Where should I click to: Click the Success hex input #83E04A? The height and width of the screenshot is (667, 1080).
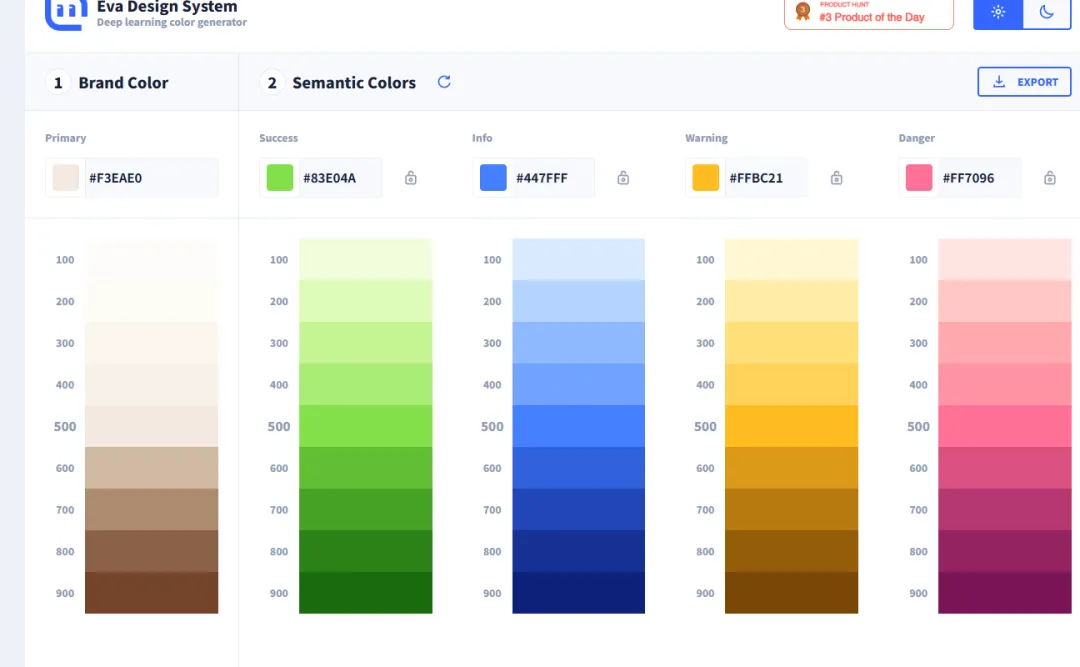coord(340,178)
